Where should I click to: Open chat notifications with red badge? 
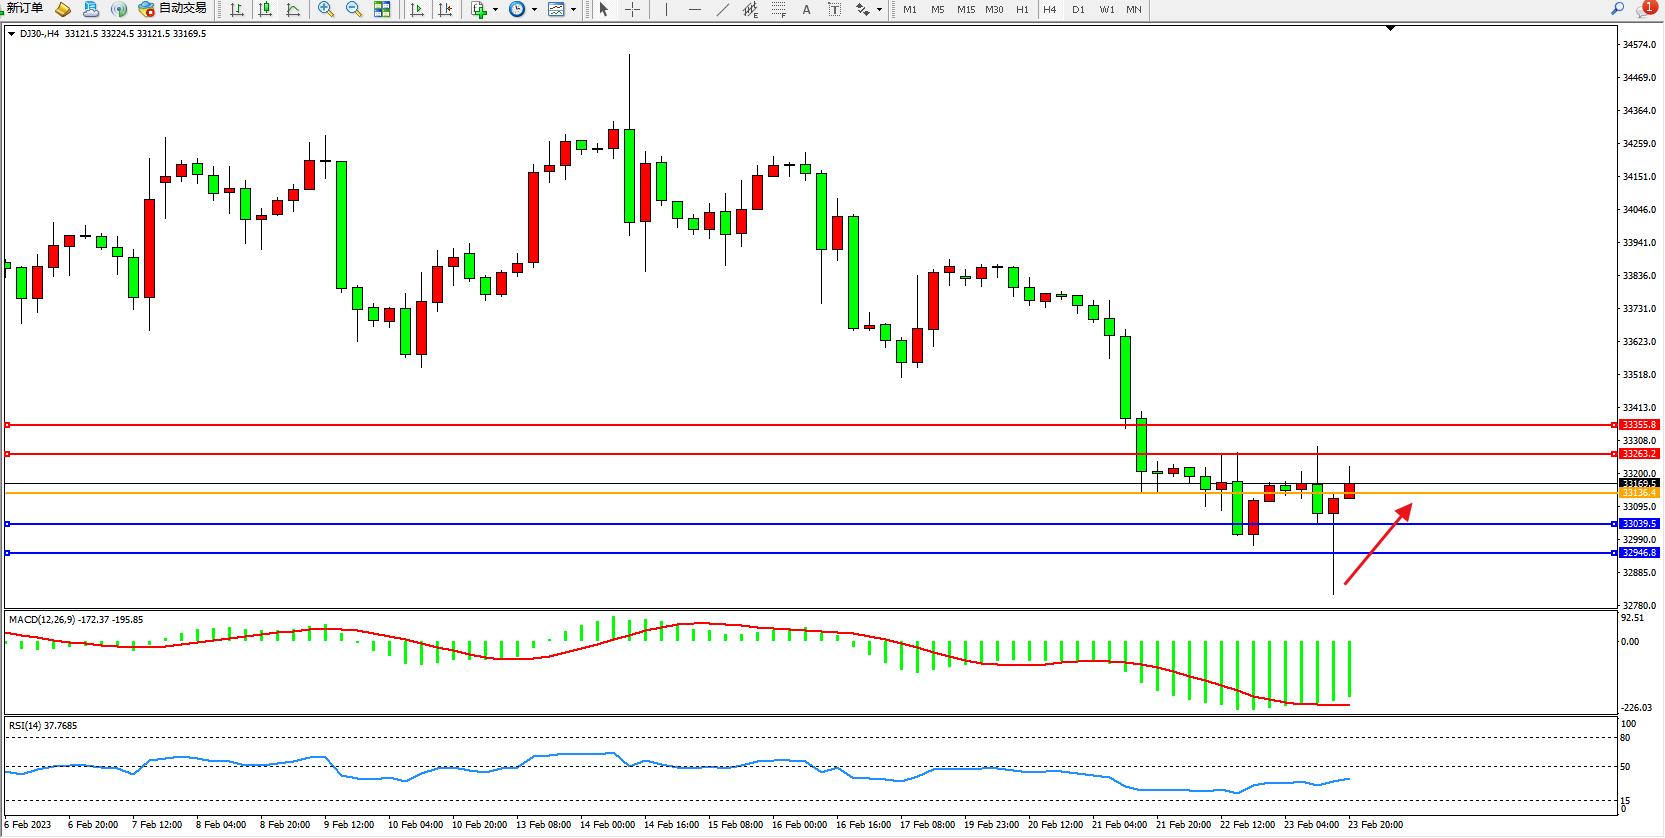[1645, 9]
